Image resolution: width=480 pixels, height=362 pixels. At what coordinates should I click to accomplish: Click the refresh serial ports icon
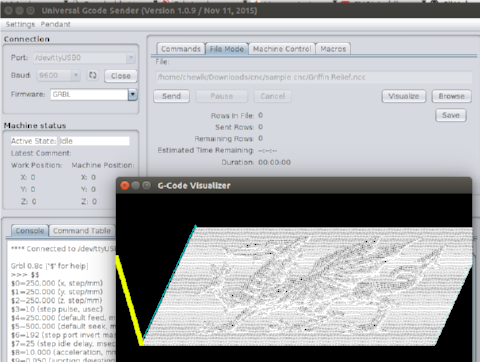[92, 75]
